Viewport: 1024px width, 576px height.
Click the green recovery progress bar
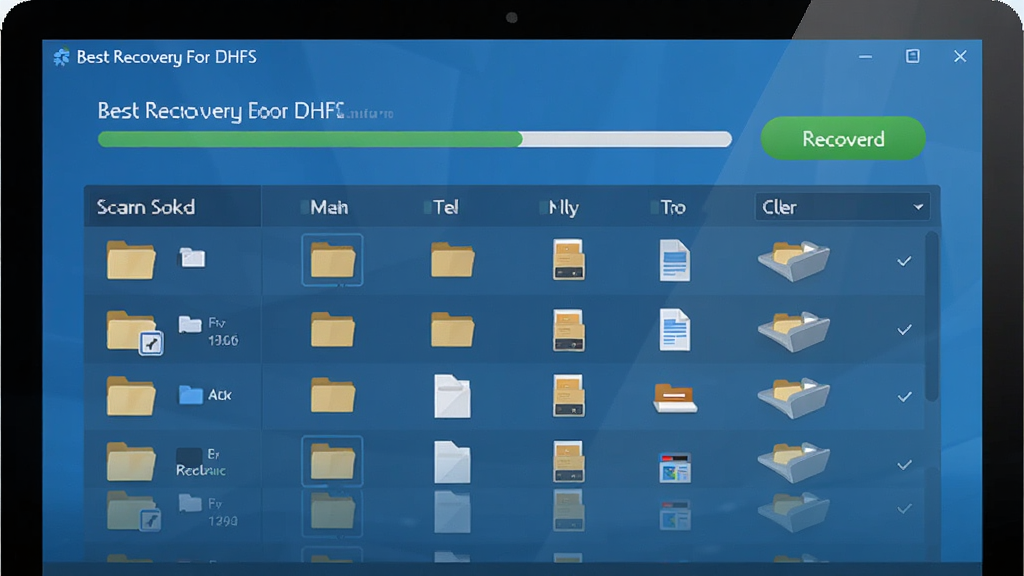(415, 139)
